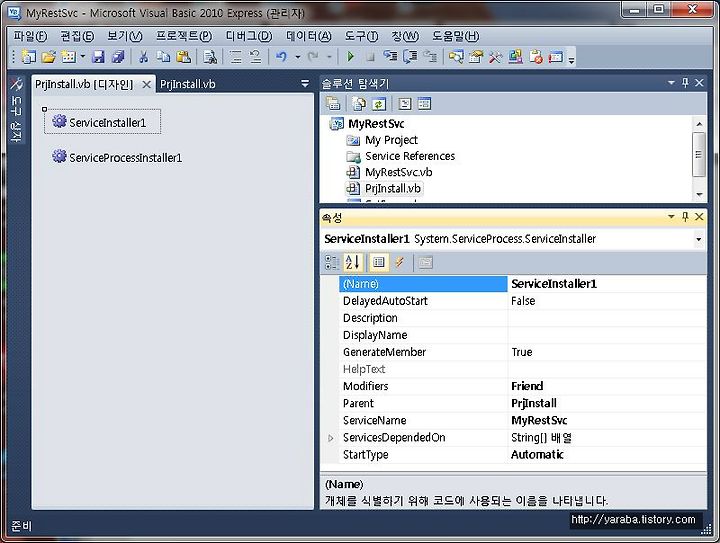
Task: Toggle Show All Files in Solution Explorer
Action: pos(359,104)
